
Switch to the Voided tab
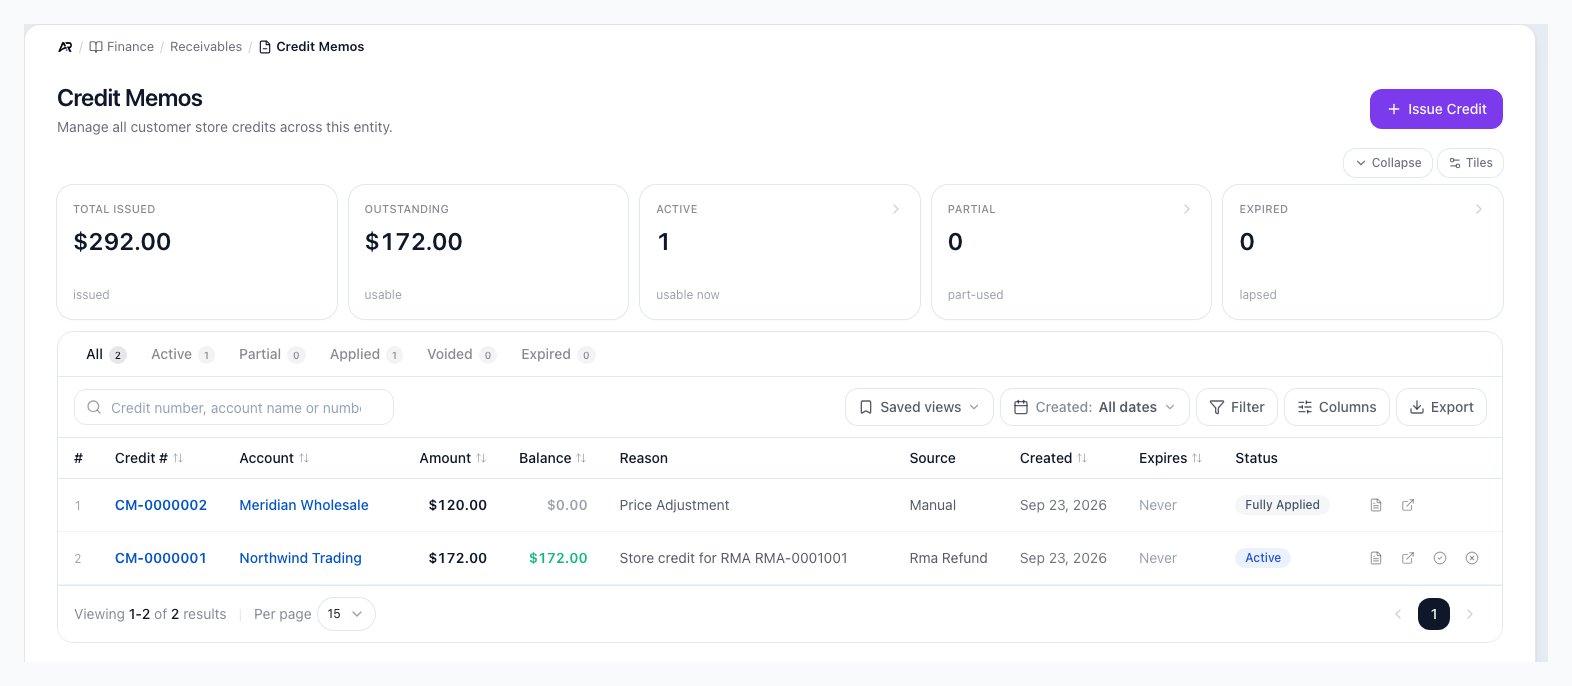[460, 354]
